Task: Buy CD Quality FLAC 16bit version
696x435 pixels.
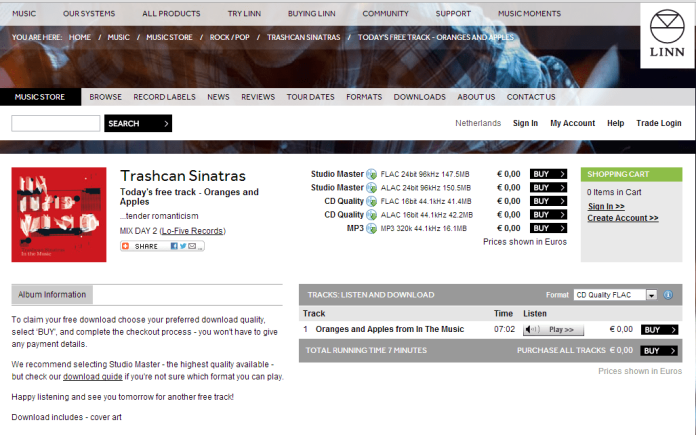Action: [548, 201]
